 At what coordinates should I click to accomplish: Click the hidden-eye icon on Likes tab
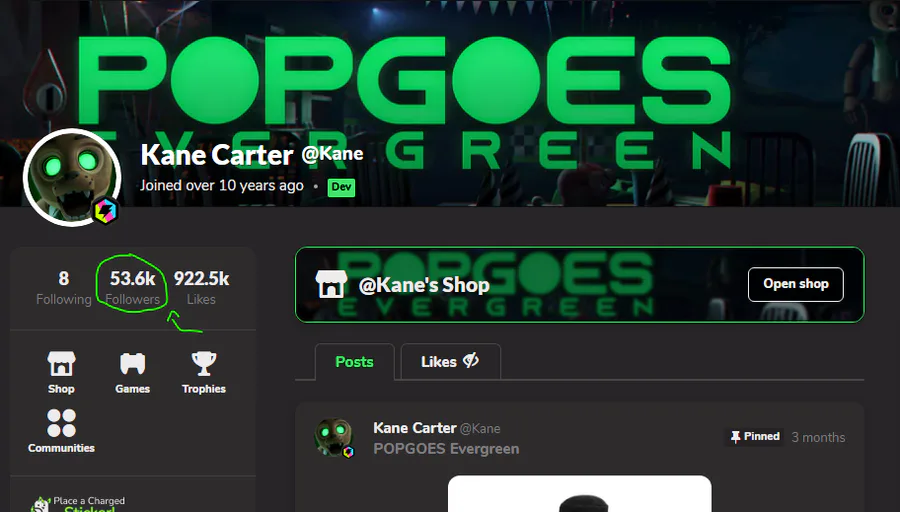[x=471, y=361]
